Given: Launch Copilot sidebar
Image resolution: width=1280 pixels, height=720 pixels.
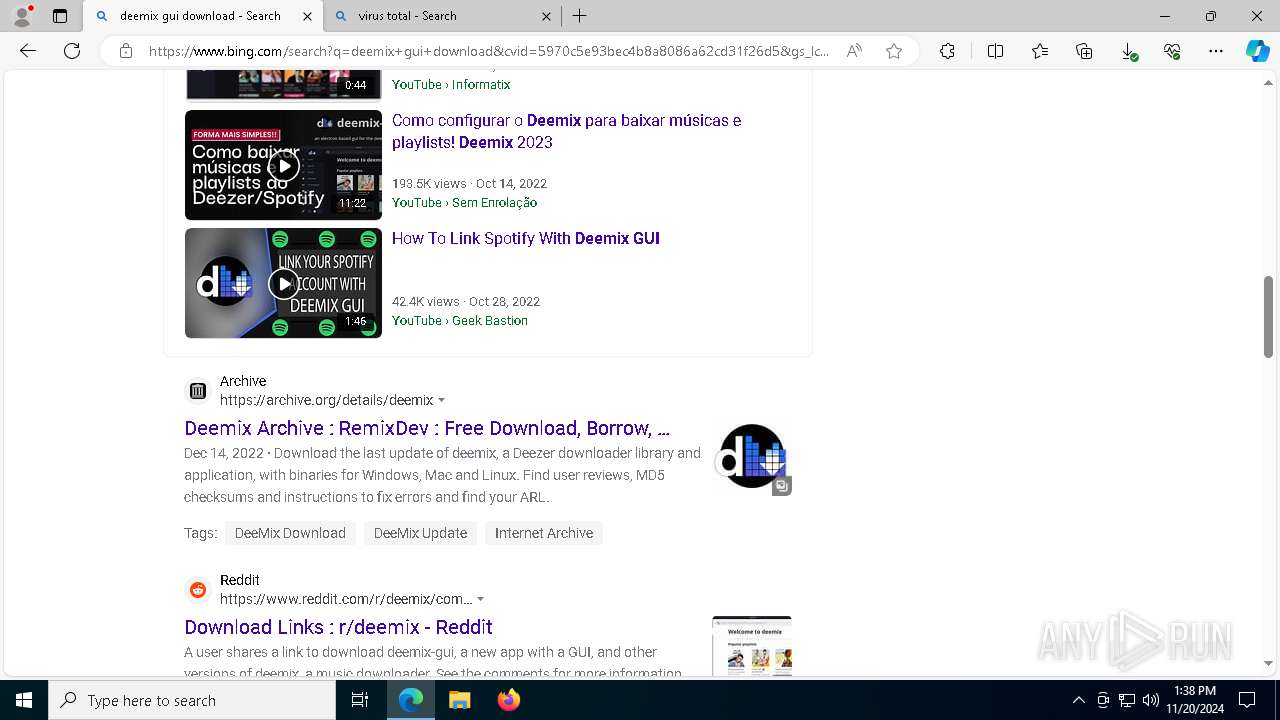Looking at the screenshot, I should [x=1257, y=51].
